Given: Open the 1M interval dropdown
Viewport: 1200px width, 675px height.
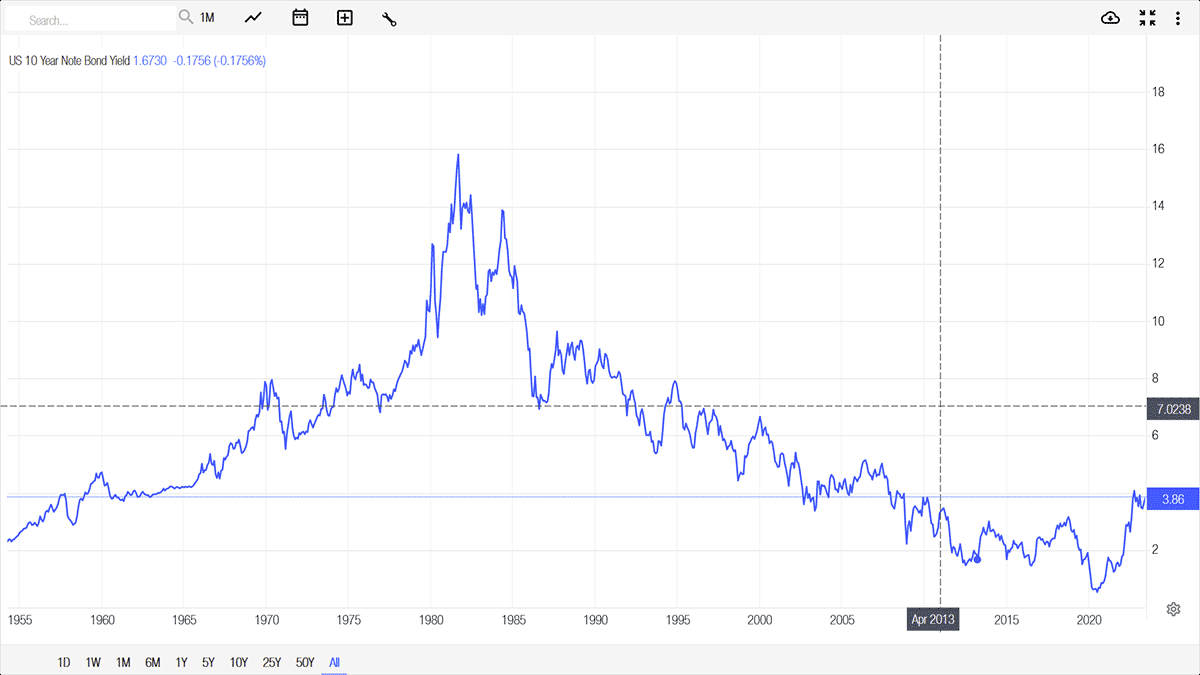Looking at the screenshot, I should coord(207,18).
